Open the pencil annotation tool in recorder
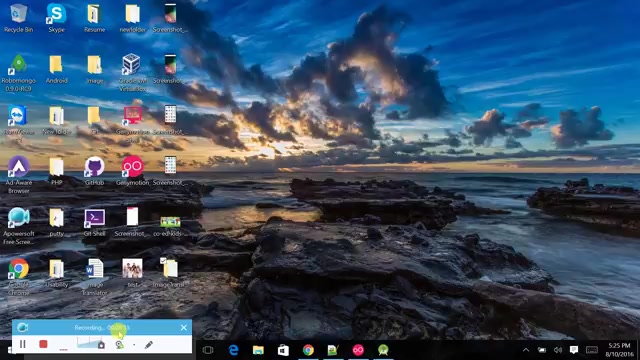Image resolution: width=640 pixels, height=360 pixels. [x=149, y=345]
